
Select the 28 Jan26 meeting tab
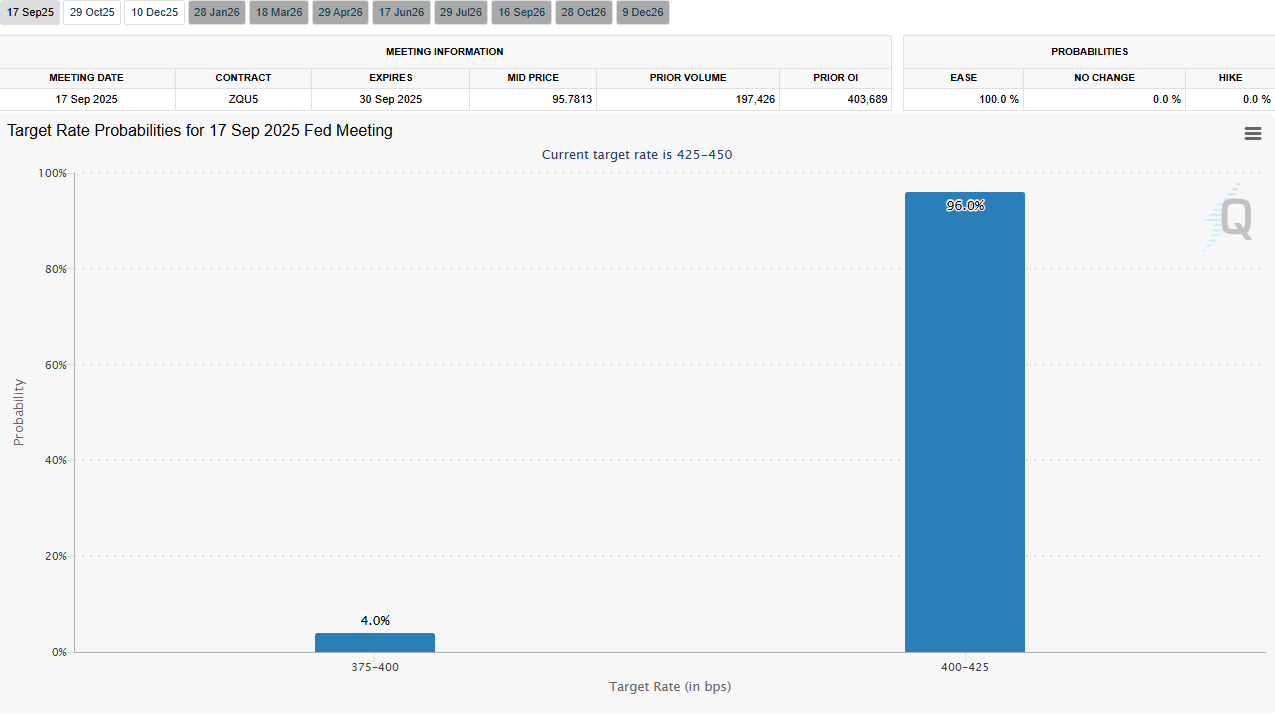tap(216, 13)
